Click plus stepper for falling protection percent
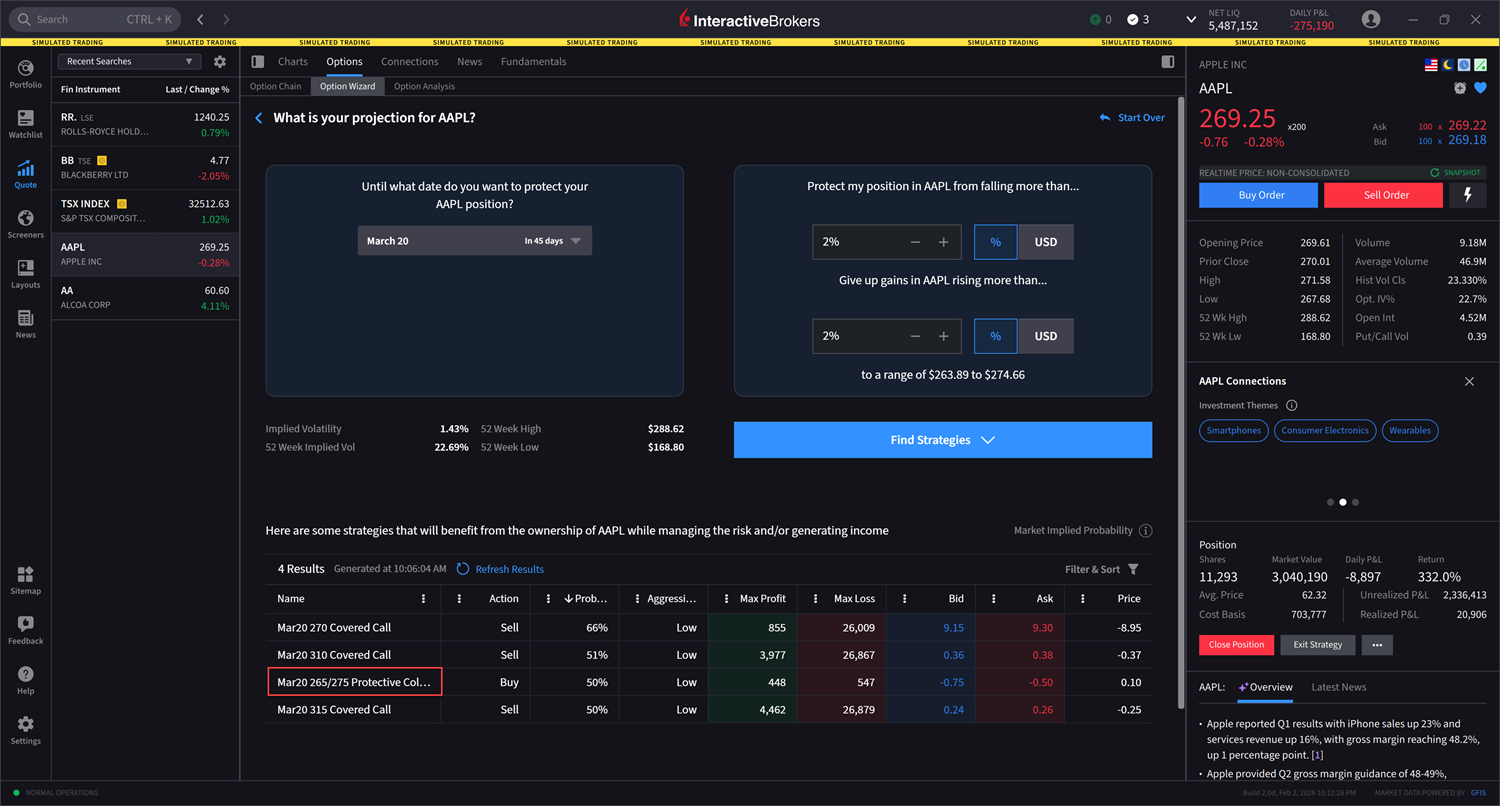Viewport: 1500px width, 806px height. coord(943,242)
